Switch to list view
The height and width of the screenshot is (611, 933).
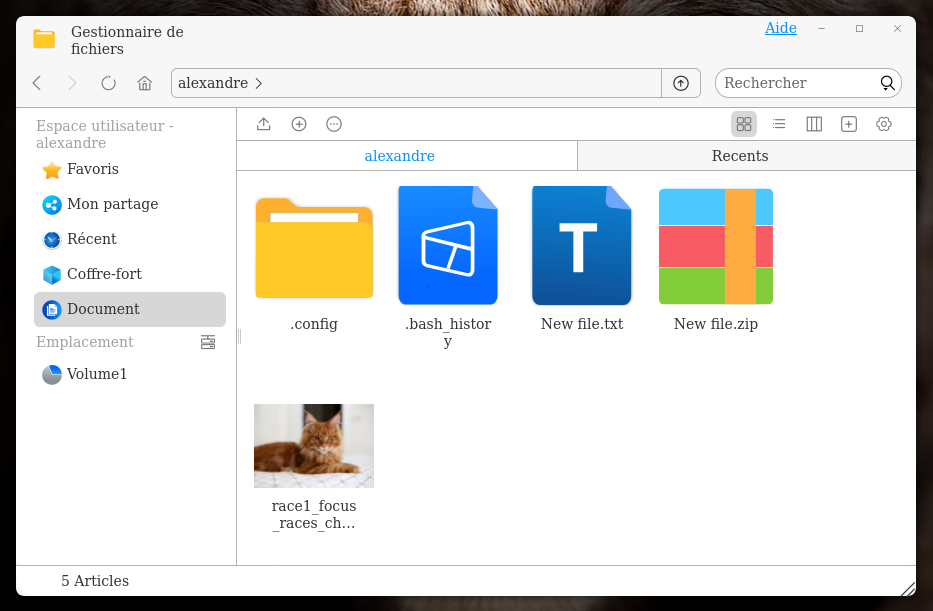[779, 124]
